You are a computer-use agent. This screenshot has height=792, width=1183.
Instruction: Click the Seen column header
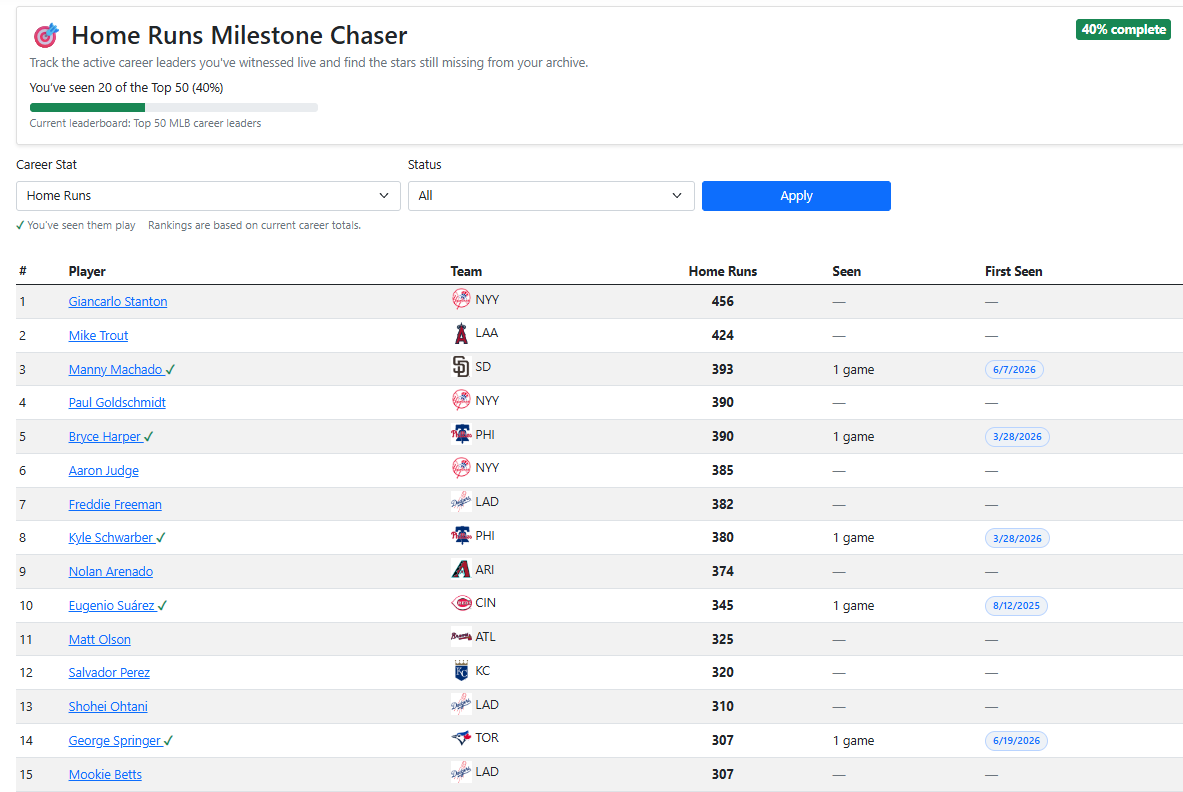point(847,272)
